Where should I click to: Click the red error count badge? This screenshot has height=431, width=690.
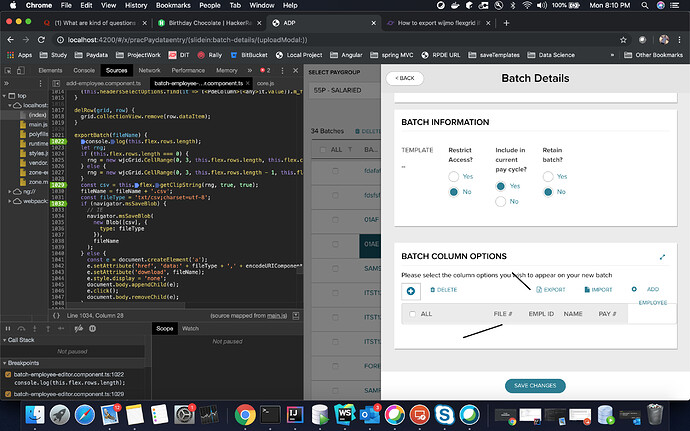click(x=265, y=70)
